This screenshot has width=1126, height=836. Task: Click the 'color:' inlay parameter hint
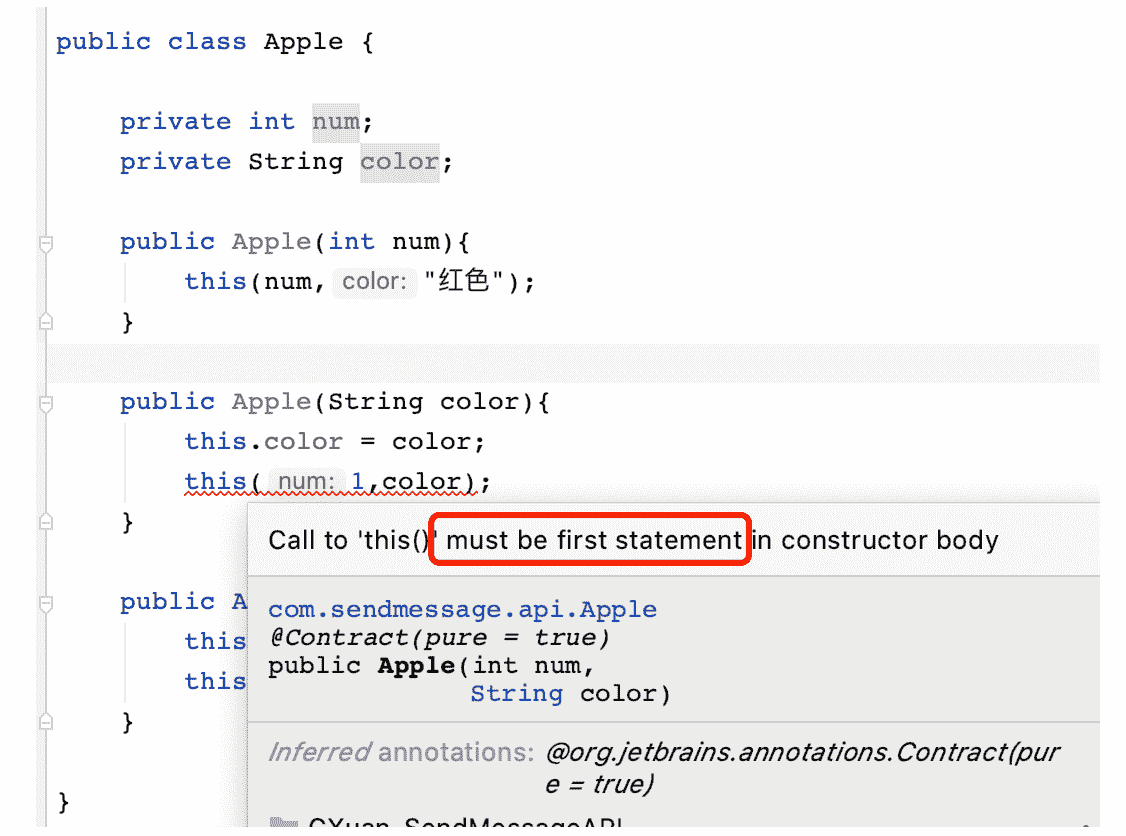(374, 282)
